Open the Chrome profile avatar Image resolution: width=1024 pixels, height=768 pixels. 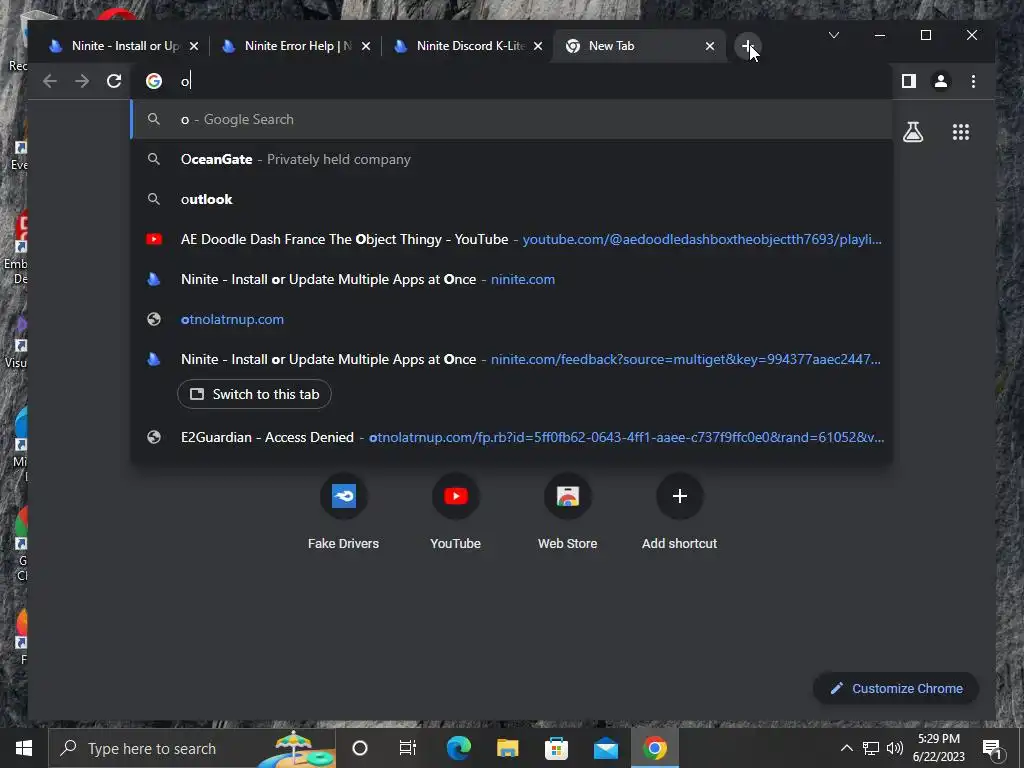941,81
